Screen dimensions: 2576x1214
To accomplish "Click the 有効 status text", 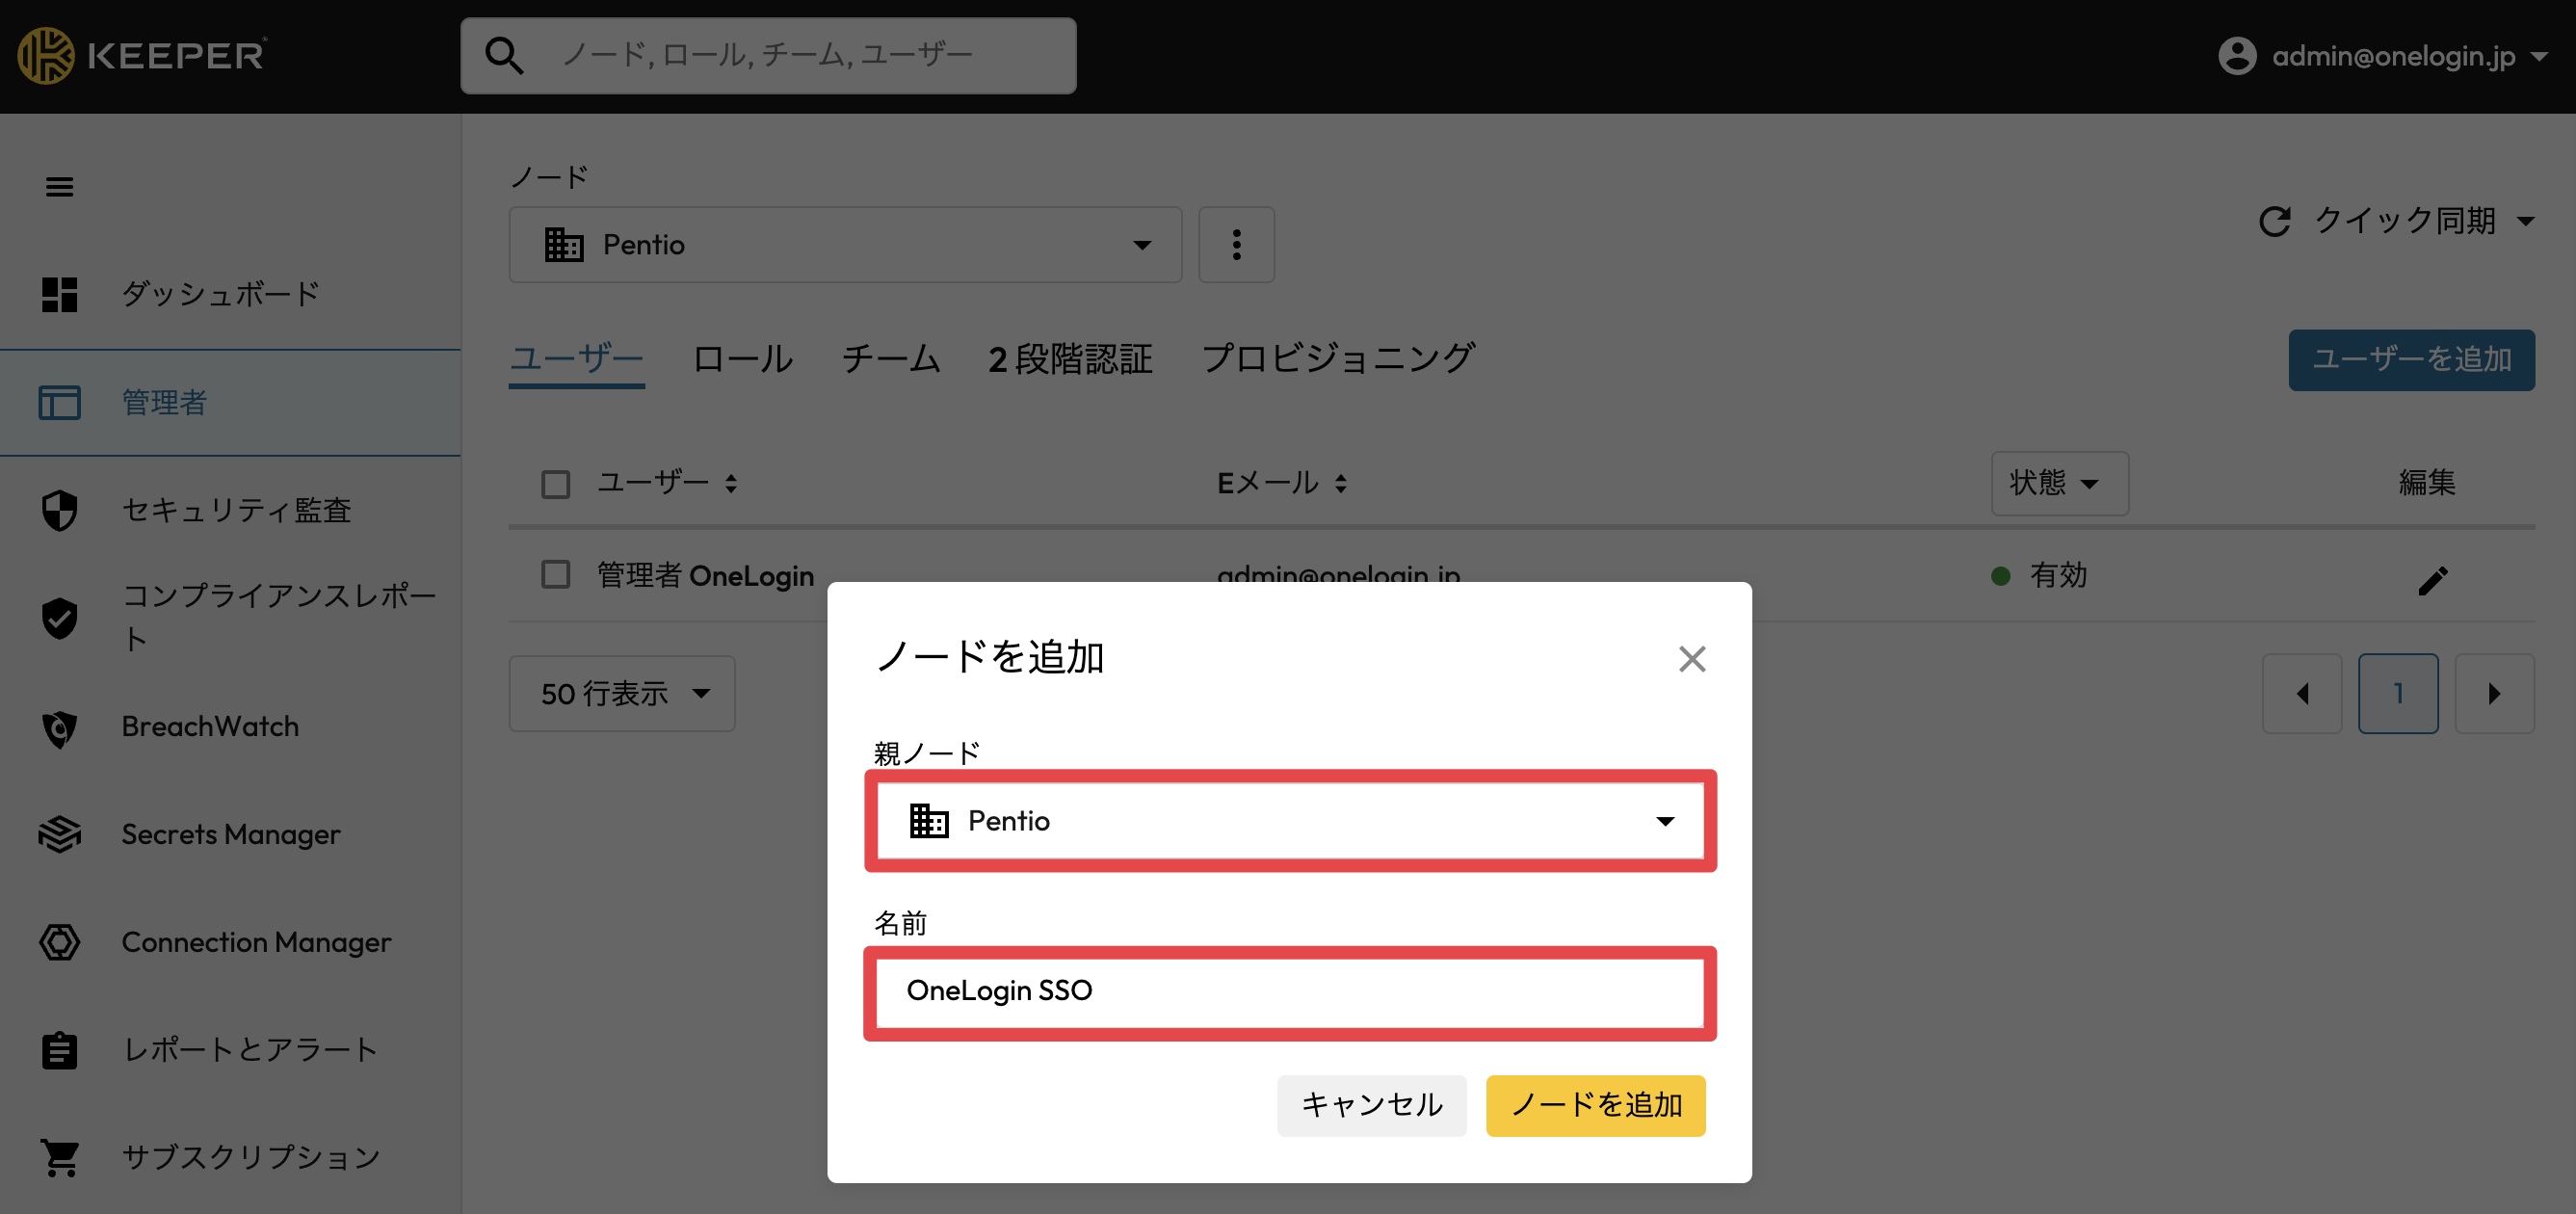I will pos(2058,575).
